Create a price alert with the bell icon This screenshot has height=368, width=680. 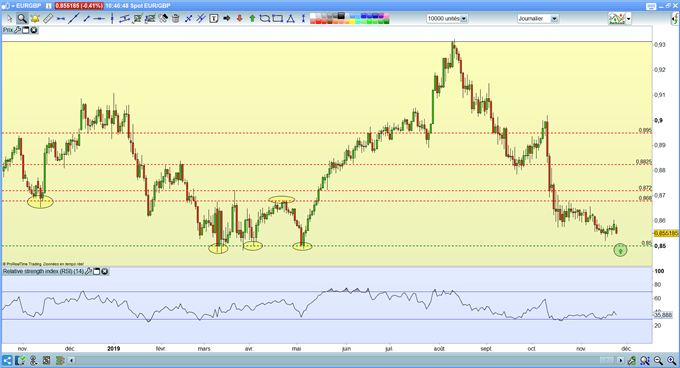[x=35, y=19]
